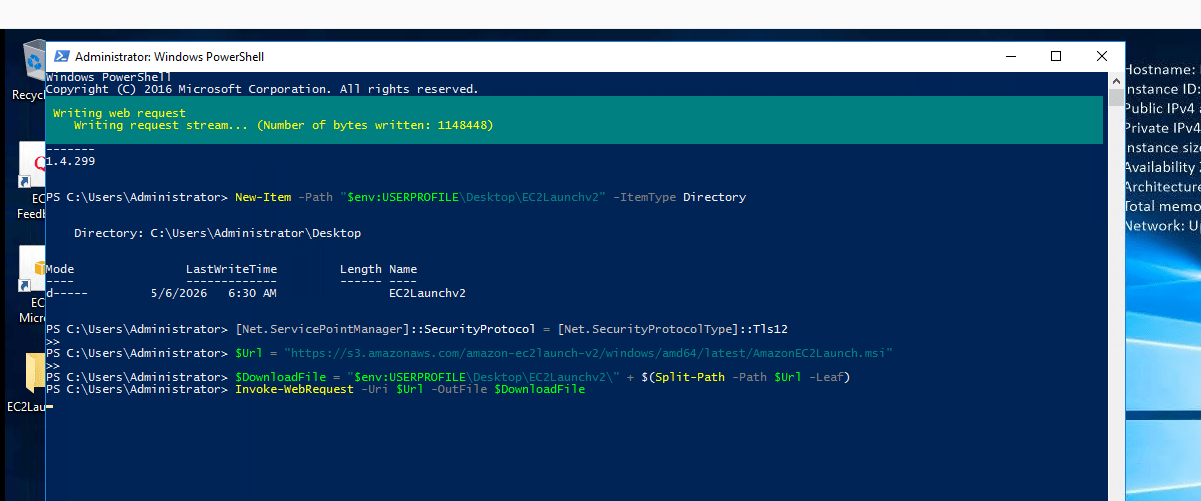Select the EC2 Microsoft desktop shortcut icon
1201x501 pixels.
click(x=32, y=284)
